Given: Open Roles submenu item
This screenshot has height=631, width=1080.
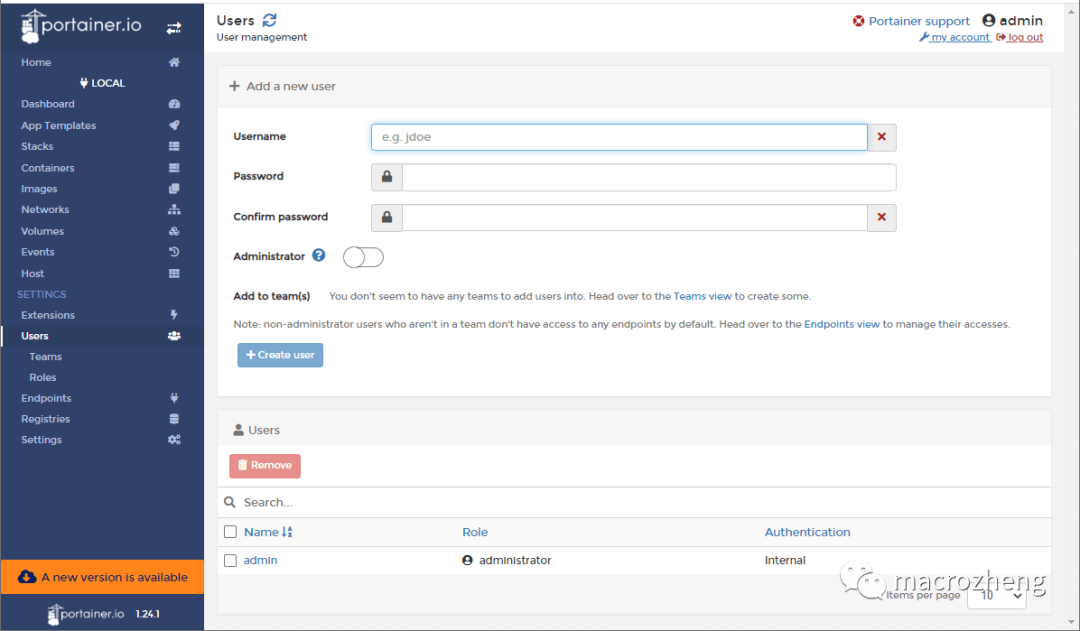Looking at the screenshot, I should click(43, 377).
